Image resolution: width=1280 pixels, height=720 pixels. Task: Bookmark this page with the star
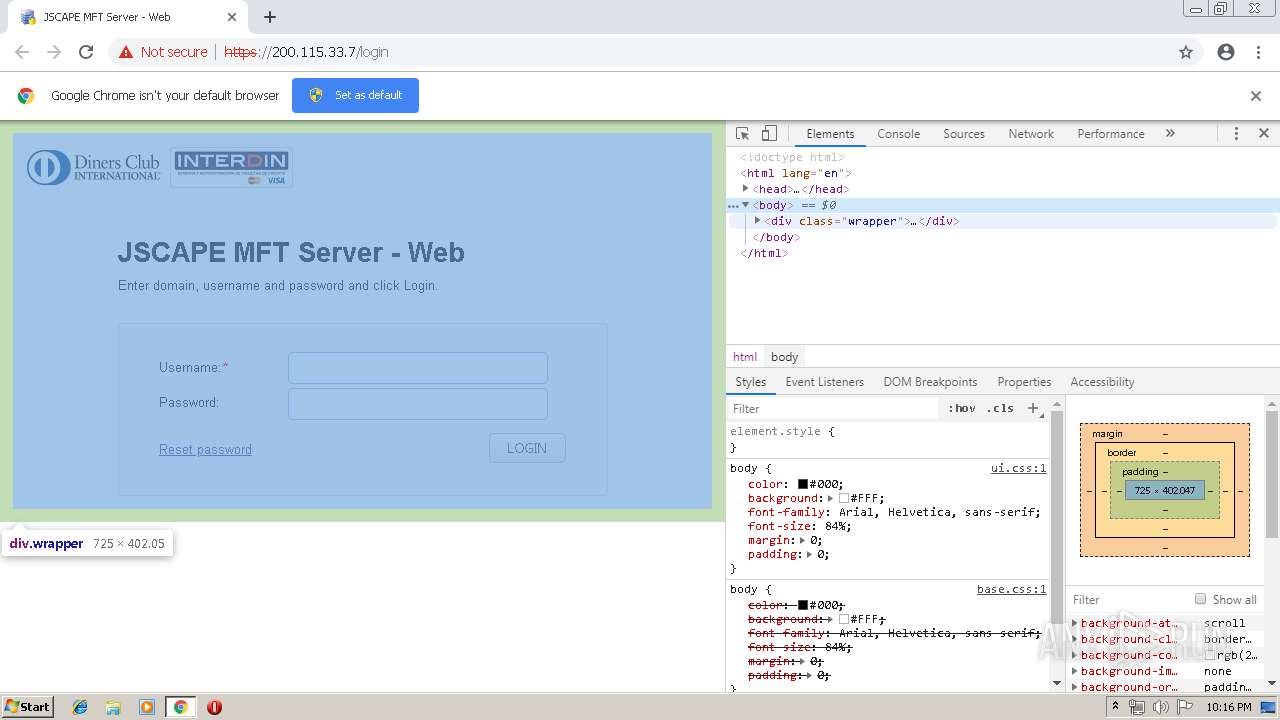click(x=1186, y=52)
